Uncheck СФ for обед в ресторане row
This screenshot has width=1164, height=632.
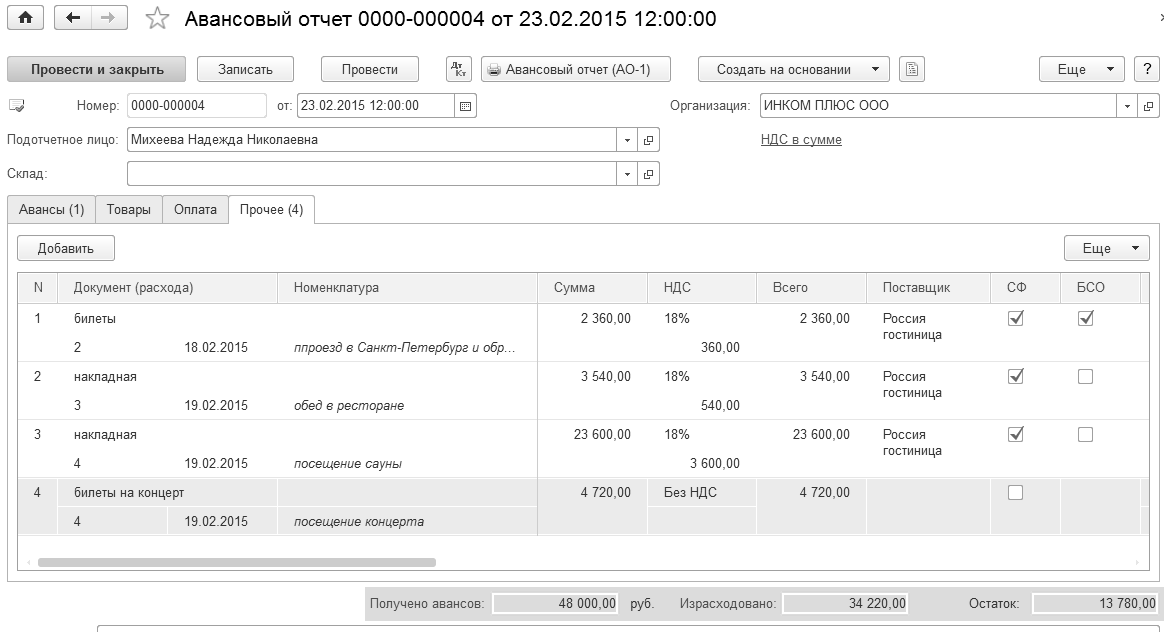1016,377
